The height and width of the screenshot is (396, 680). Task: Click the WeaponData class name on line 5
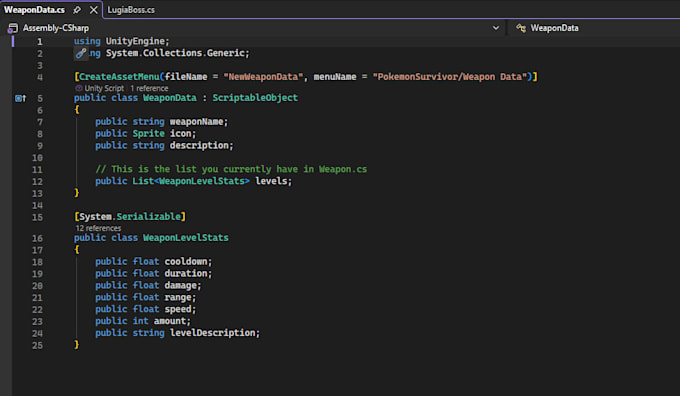(170, 98)
